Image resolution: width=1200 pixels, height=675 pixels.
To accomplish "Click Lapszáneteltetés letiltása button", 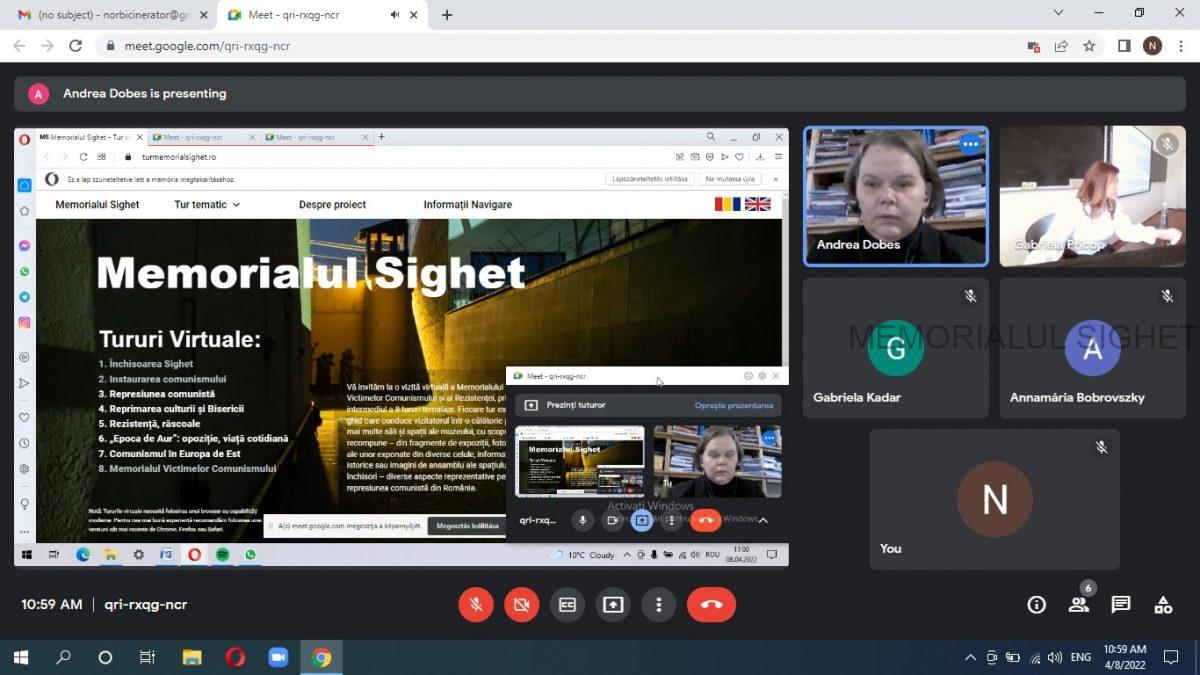I will 650,179.
